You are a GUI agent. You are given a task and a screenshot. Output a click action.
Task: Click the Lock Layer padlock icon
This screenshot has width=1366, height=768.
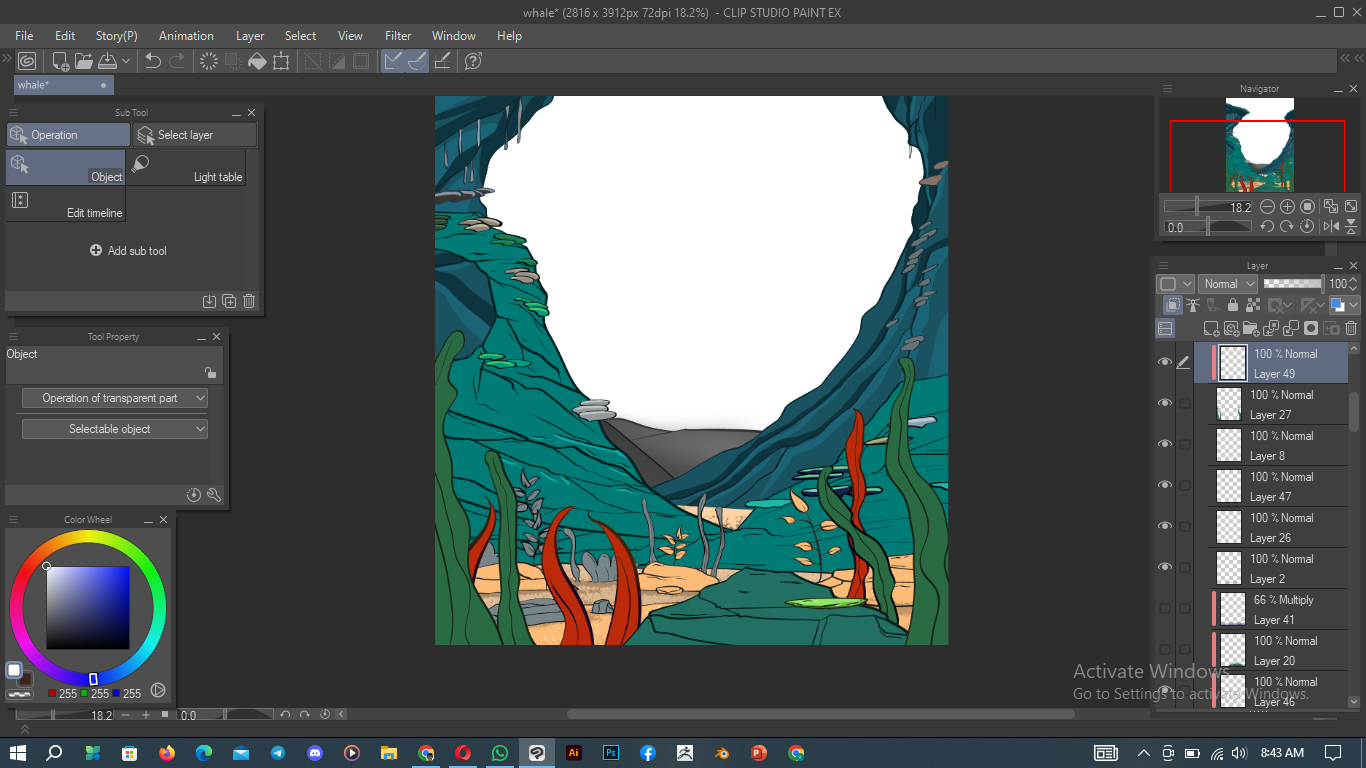point(1233,306)
